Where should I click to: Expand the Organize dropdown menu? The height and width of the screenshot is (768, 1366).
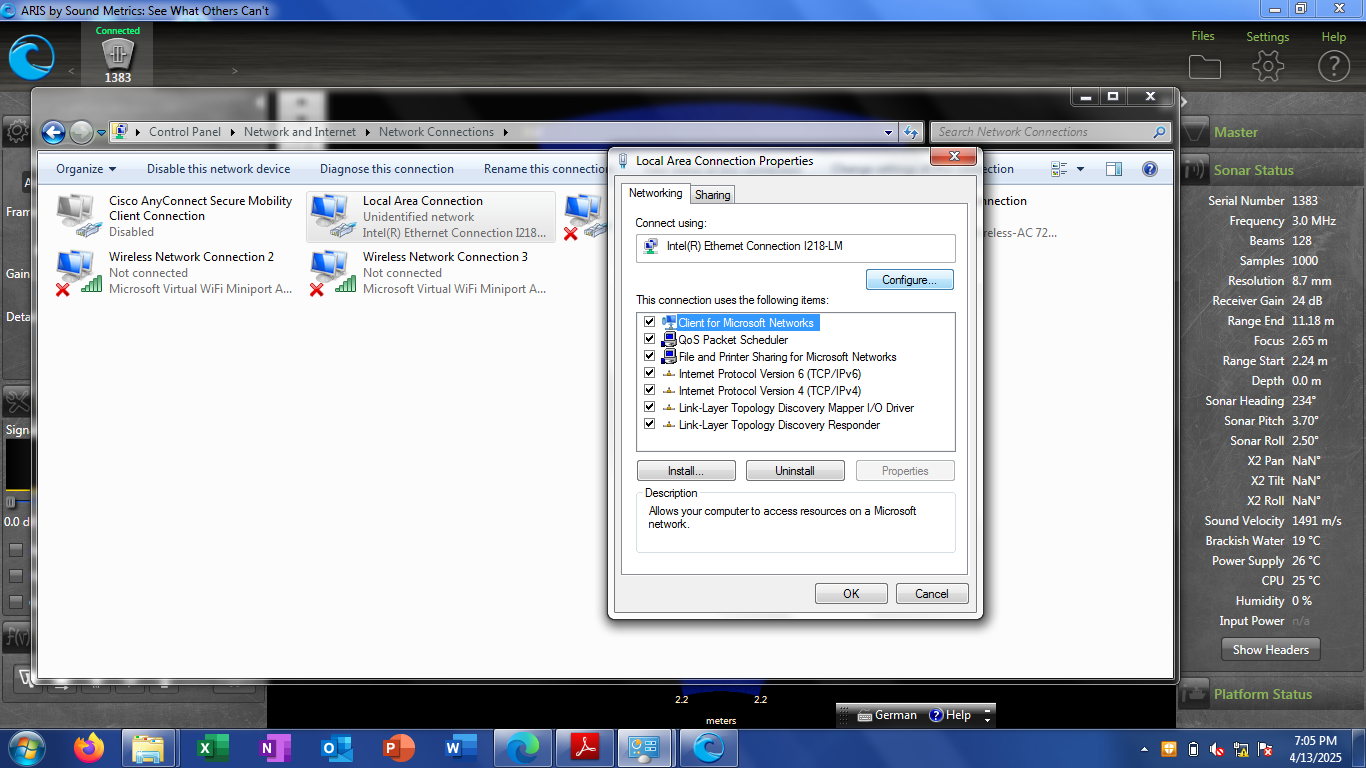coord(86,169)
